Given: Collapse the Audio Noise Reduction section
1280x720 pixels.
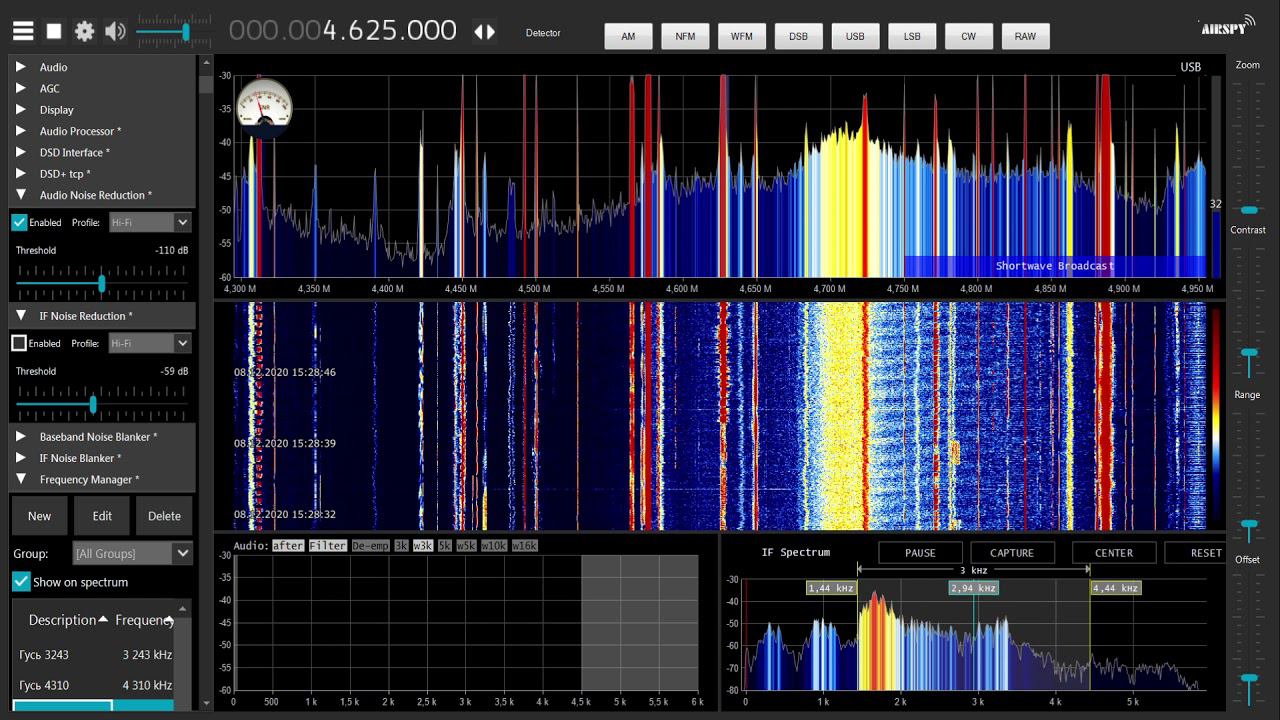Looking at the screenshot, I should (21, 195).
